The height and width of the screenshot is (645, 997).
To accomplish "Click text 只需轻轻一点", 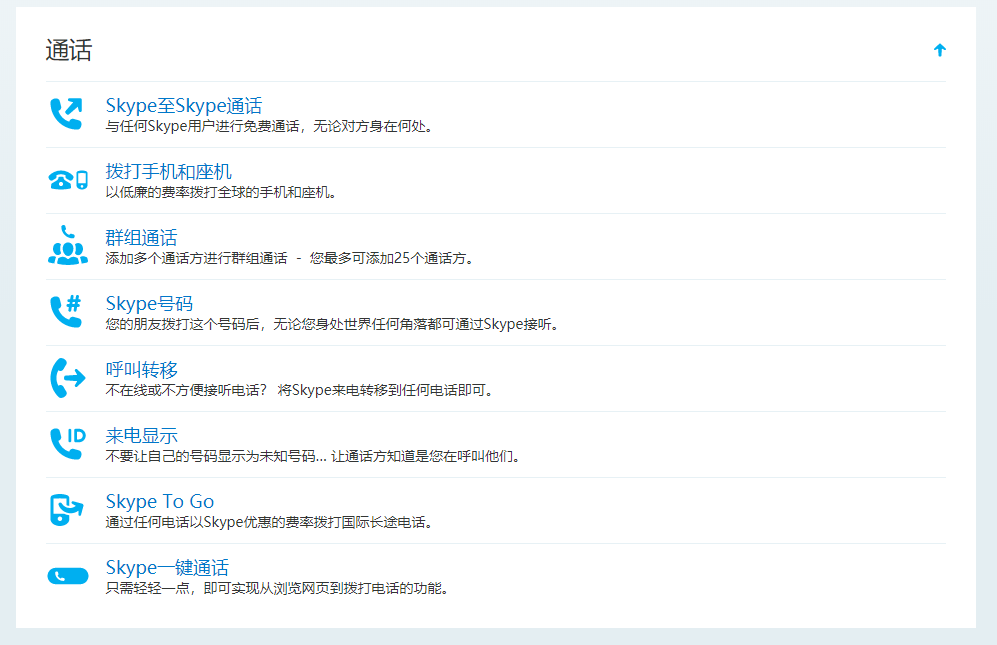I will click(148, 588).
